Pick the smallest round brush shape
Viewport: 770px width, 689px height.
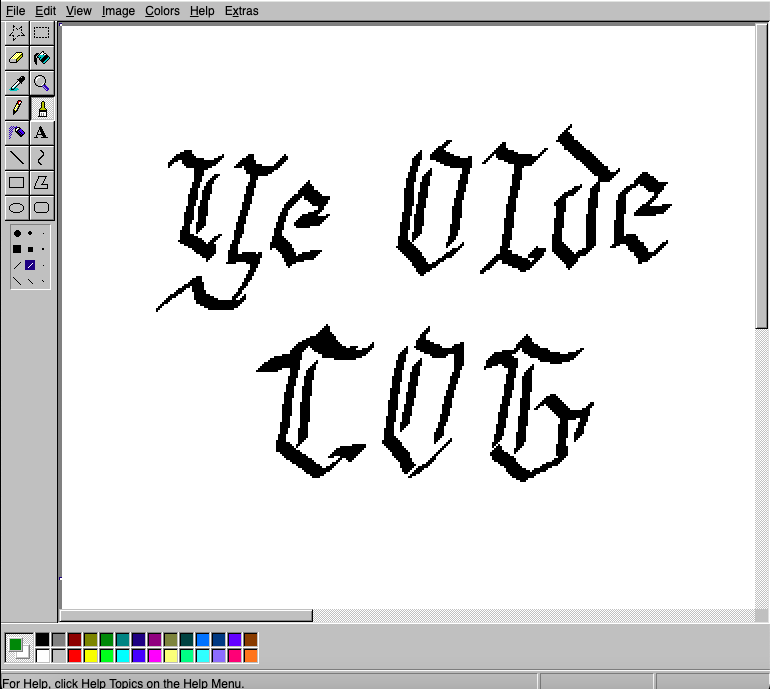pos(43,234)
